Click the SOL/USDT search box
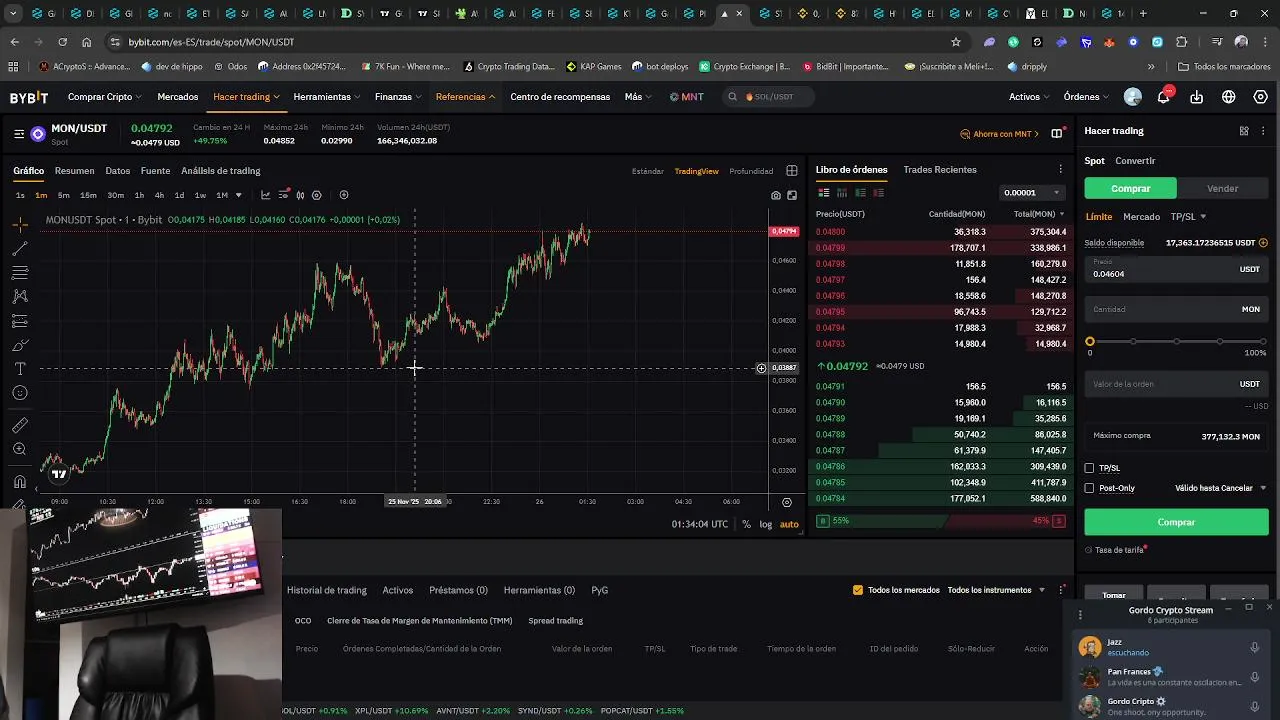The height and width of the screenshot is (720, 1280). coord(770,97)
